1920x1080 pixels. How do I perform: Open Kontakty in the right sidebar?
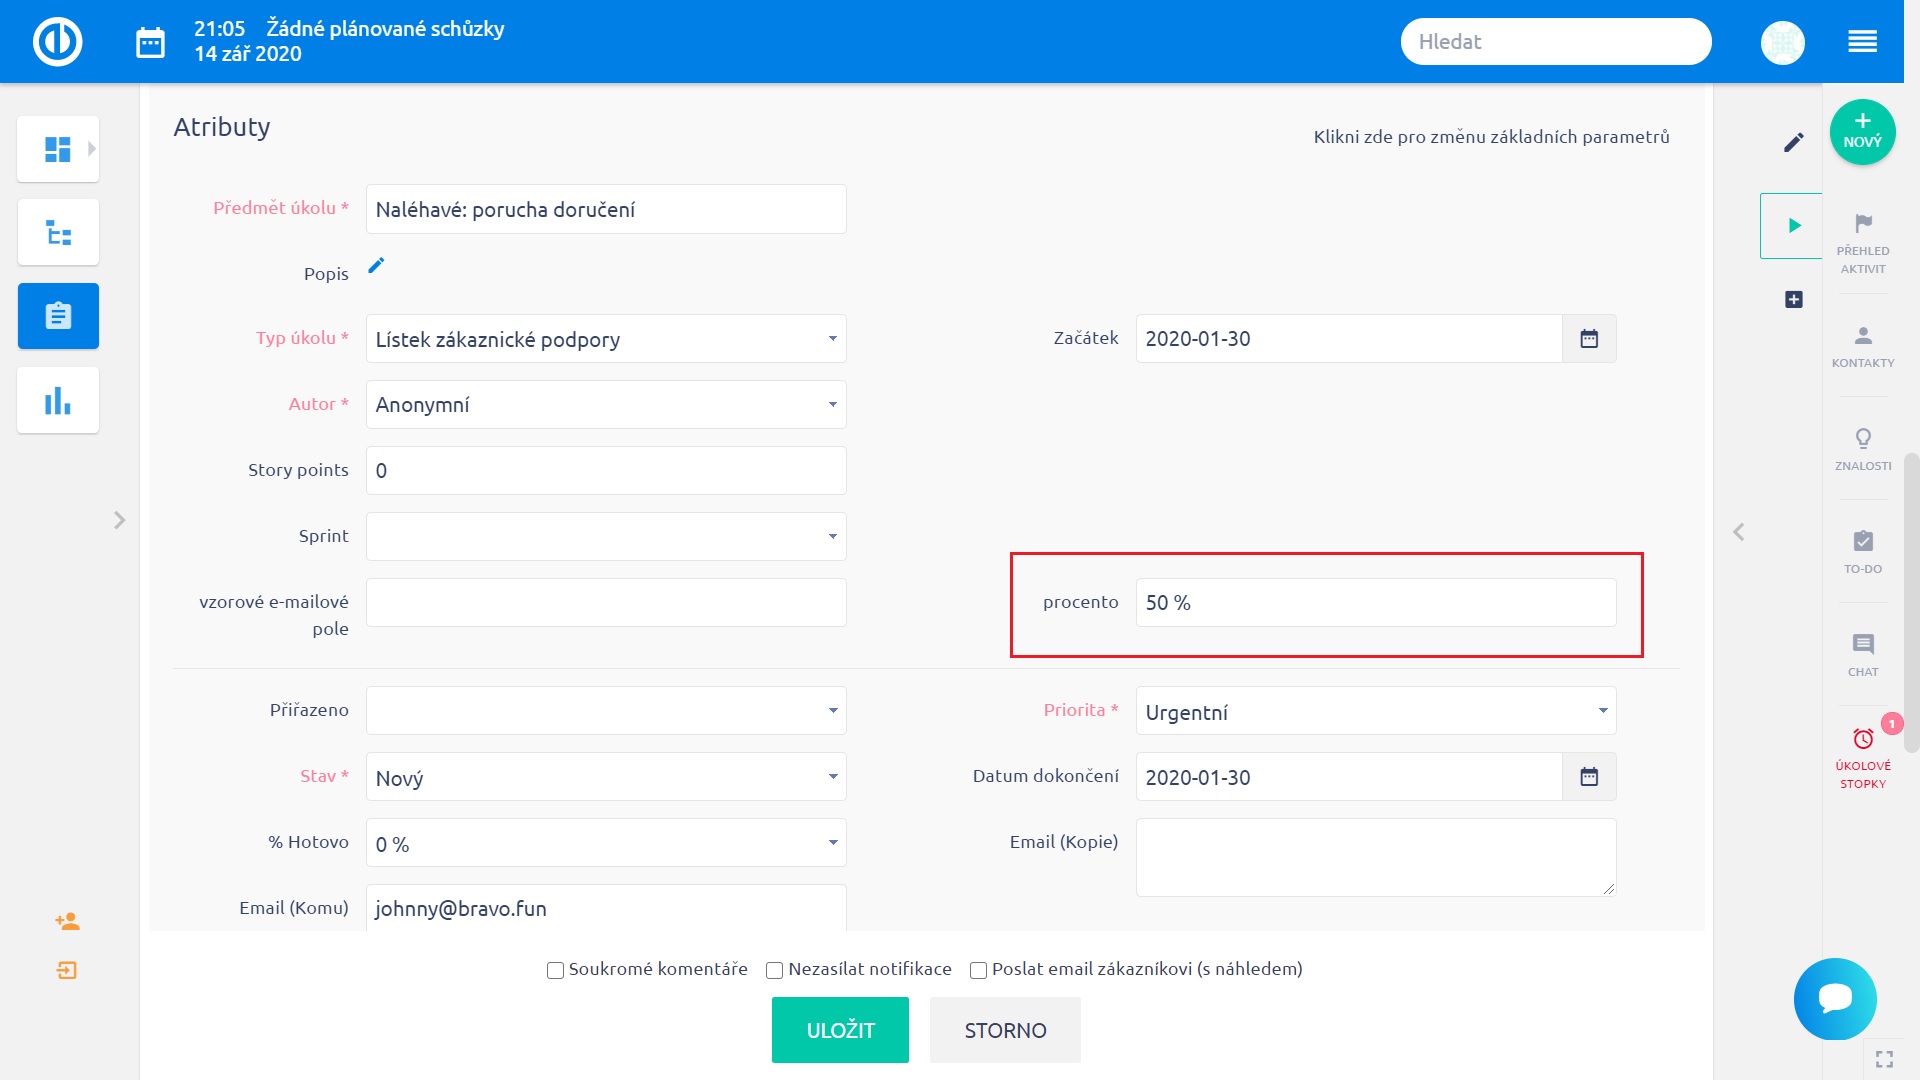(1863, 345)
